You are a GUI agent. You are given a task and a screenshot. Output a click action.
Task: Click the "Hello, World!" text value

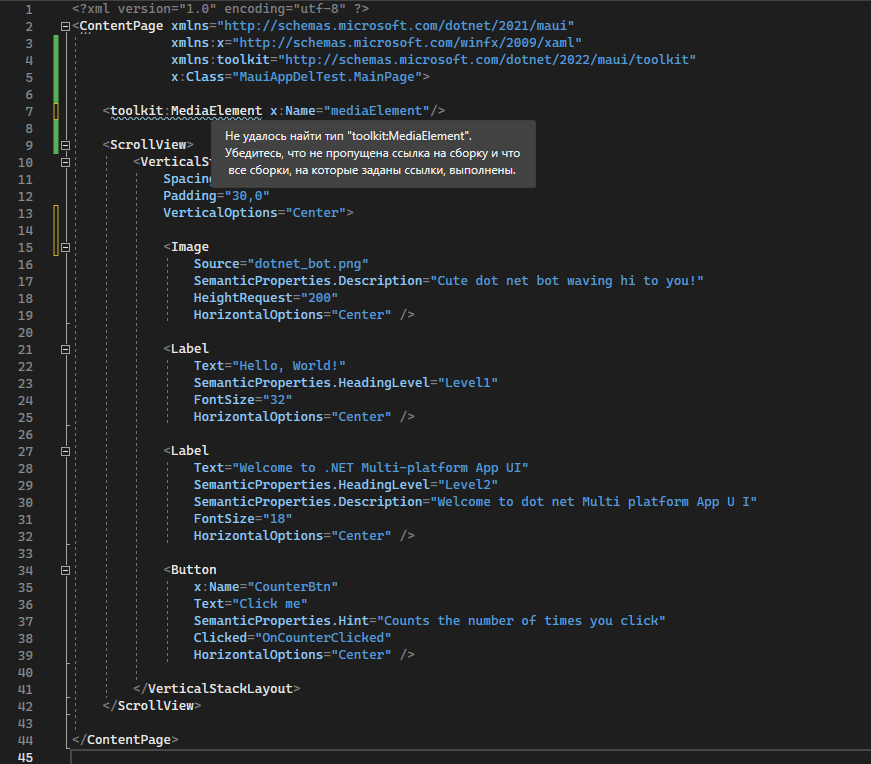[x=288, y=366]
